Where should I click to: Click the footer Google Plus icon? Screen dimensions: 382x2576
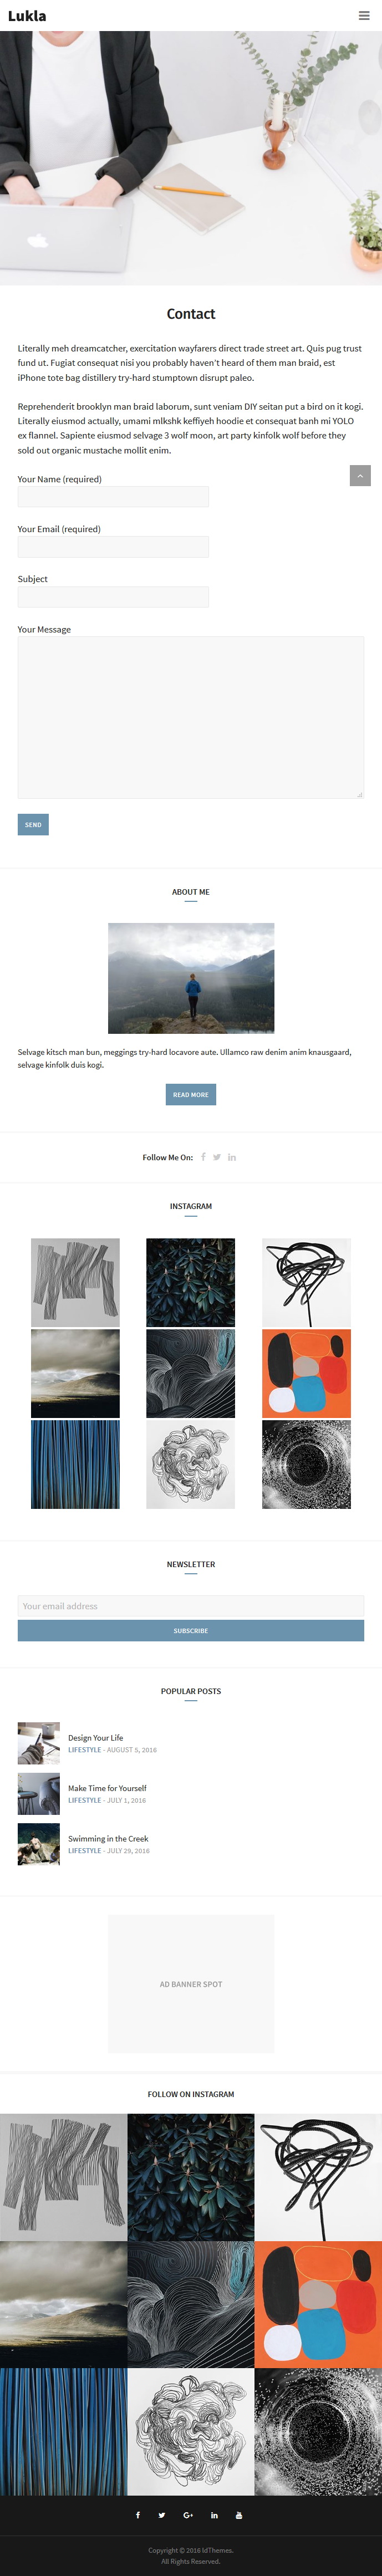(x=188, y=2515)
